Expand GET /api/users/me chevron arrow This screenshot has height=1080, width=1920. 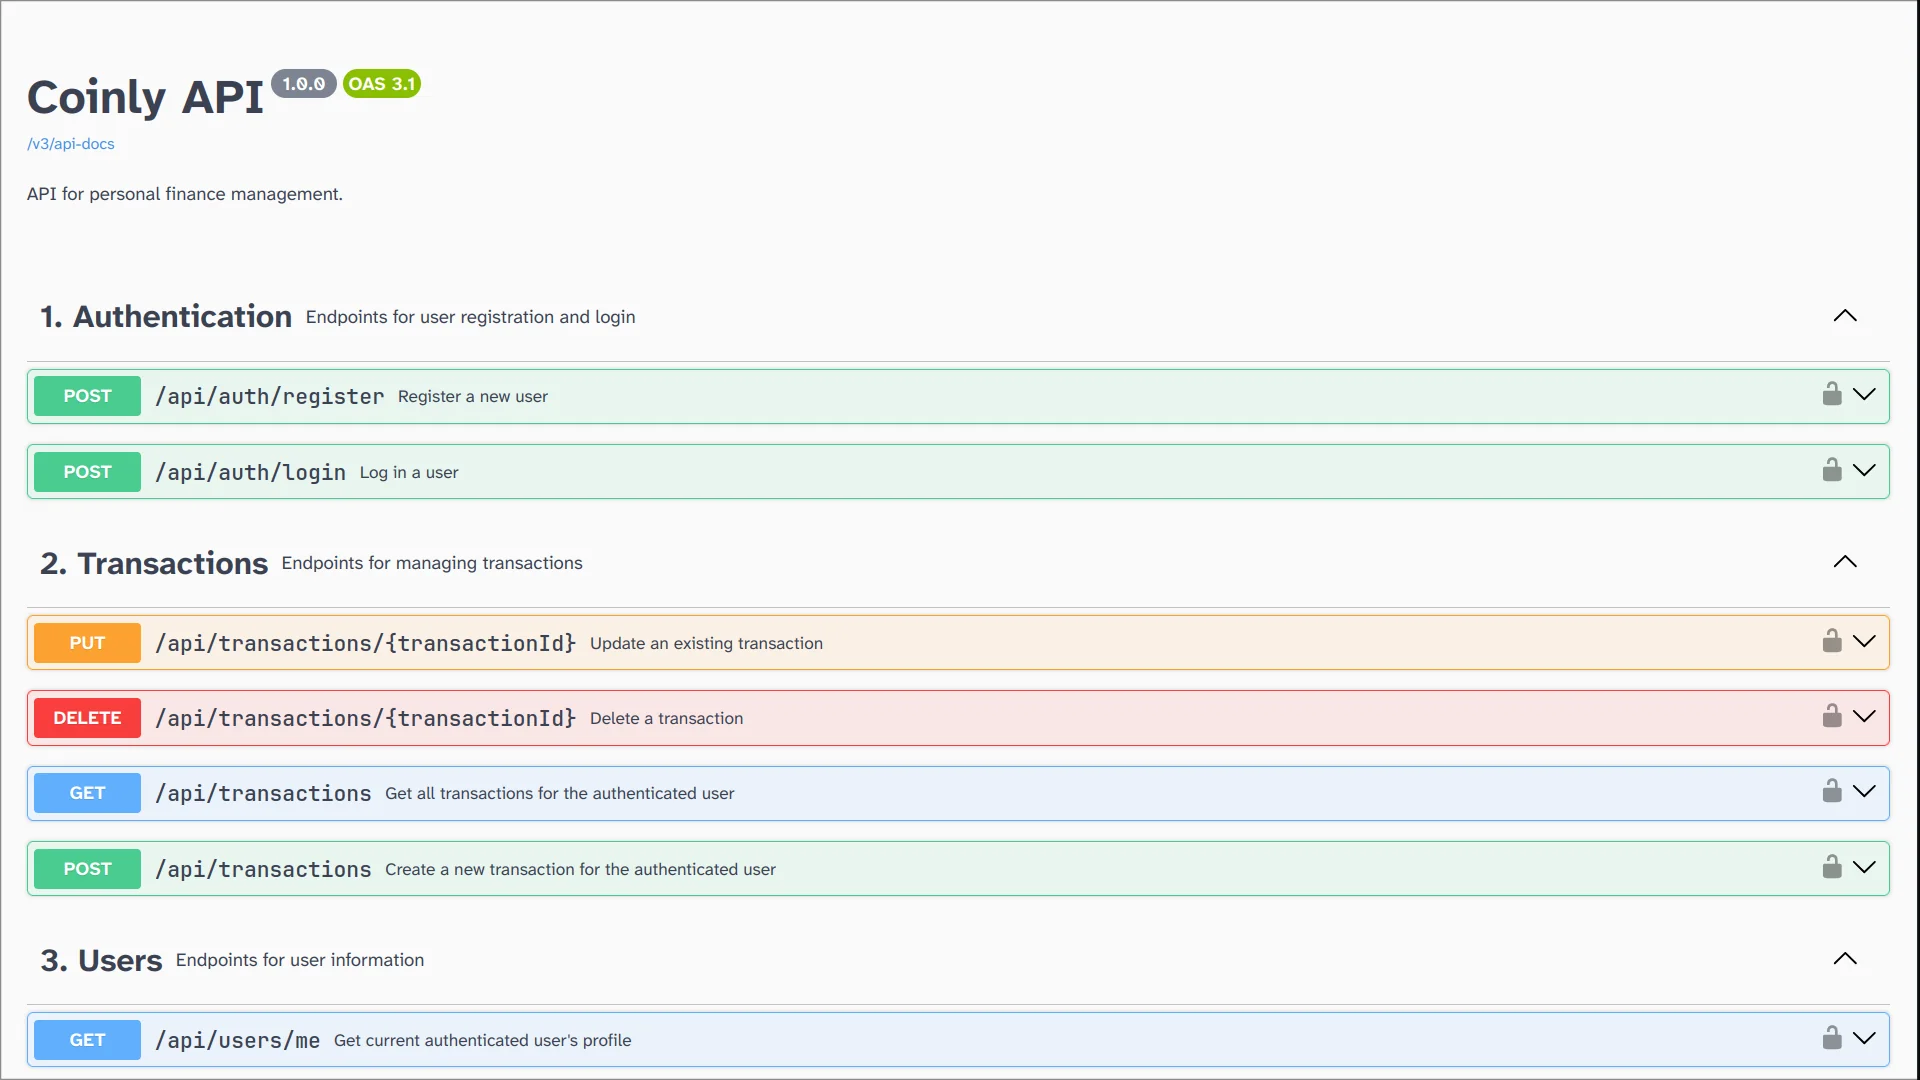pos(1864,1038)
